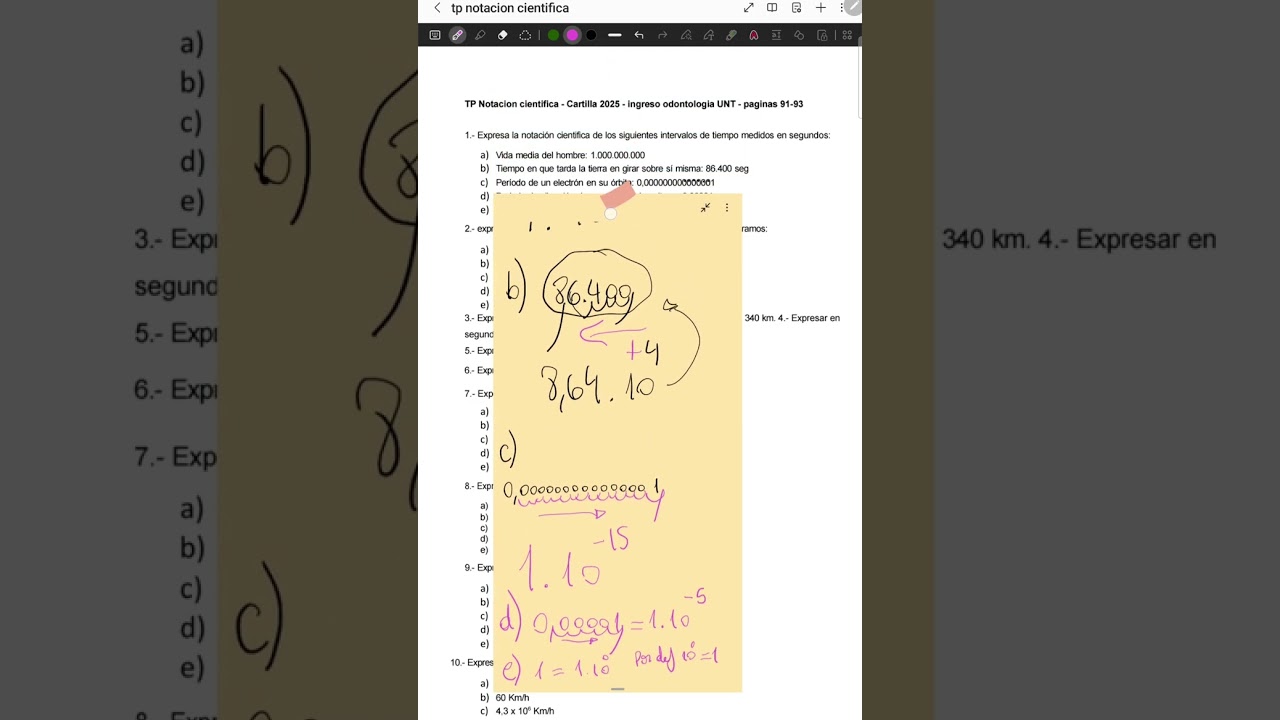Open the pen thickness setting
The image size is (1280, 720).
pos(615,35)
